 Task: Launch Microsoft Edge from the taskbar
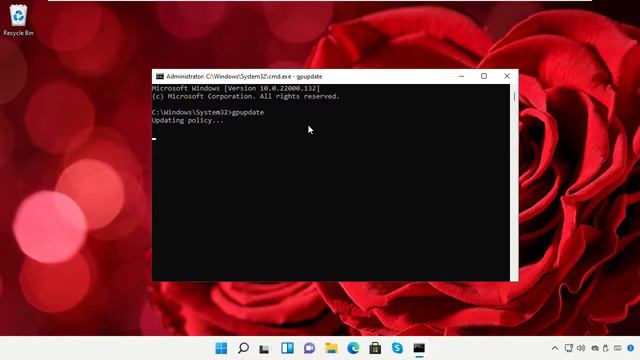click(353, 348)
